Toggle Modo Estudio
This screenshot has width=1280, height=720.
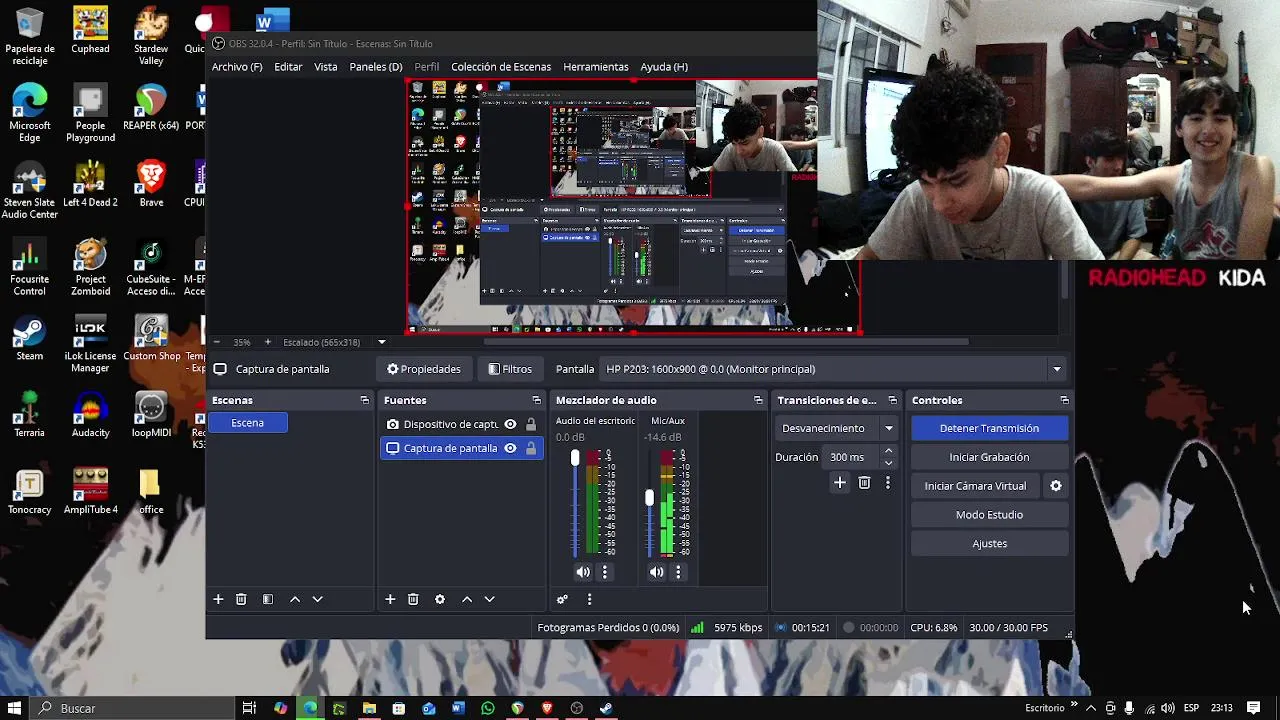pyautogui.click(x=989, y=515)
